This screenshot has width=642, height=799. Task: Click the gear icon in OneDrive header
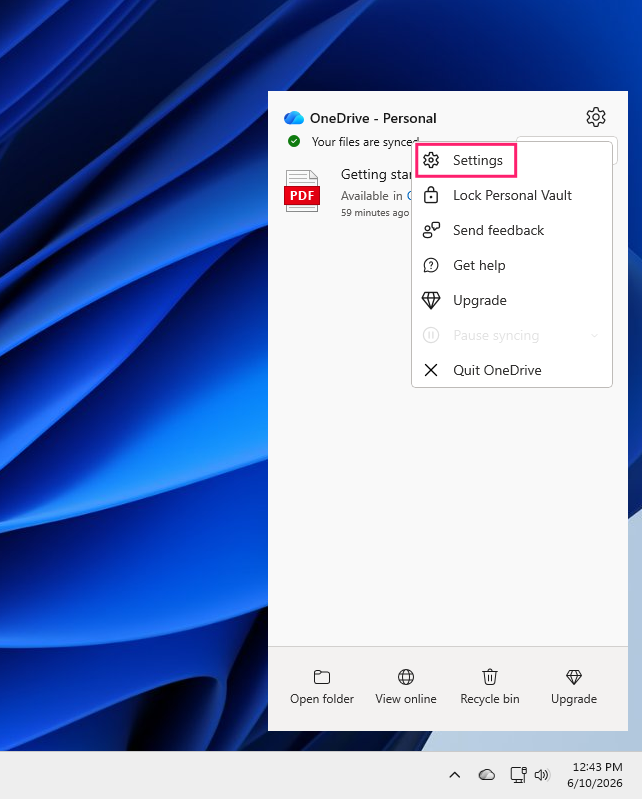pyautogui.click(x=596, y=117)
